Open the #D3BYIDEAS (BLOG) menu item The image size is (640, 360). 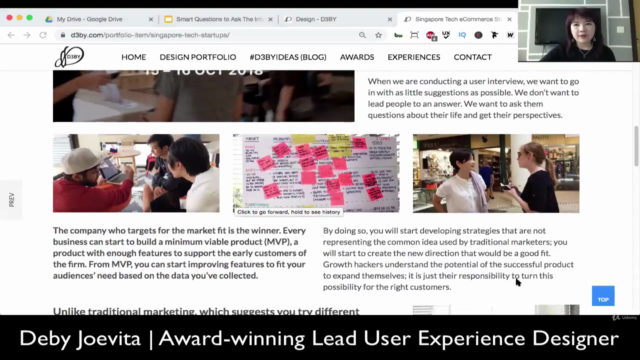[288, 57]
